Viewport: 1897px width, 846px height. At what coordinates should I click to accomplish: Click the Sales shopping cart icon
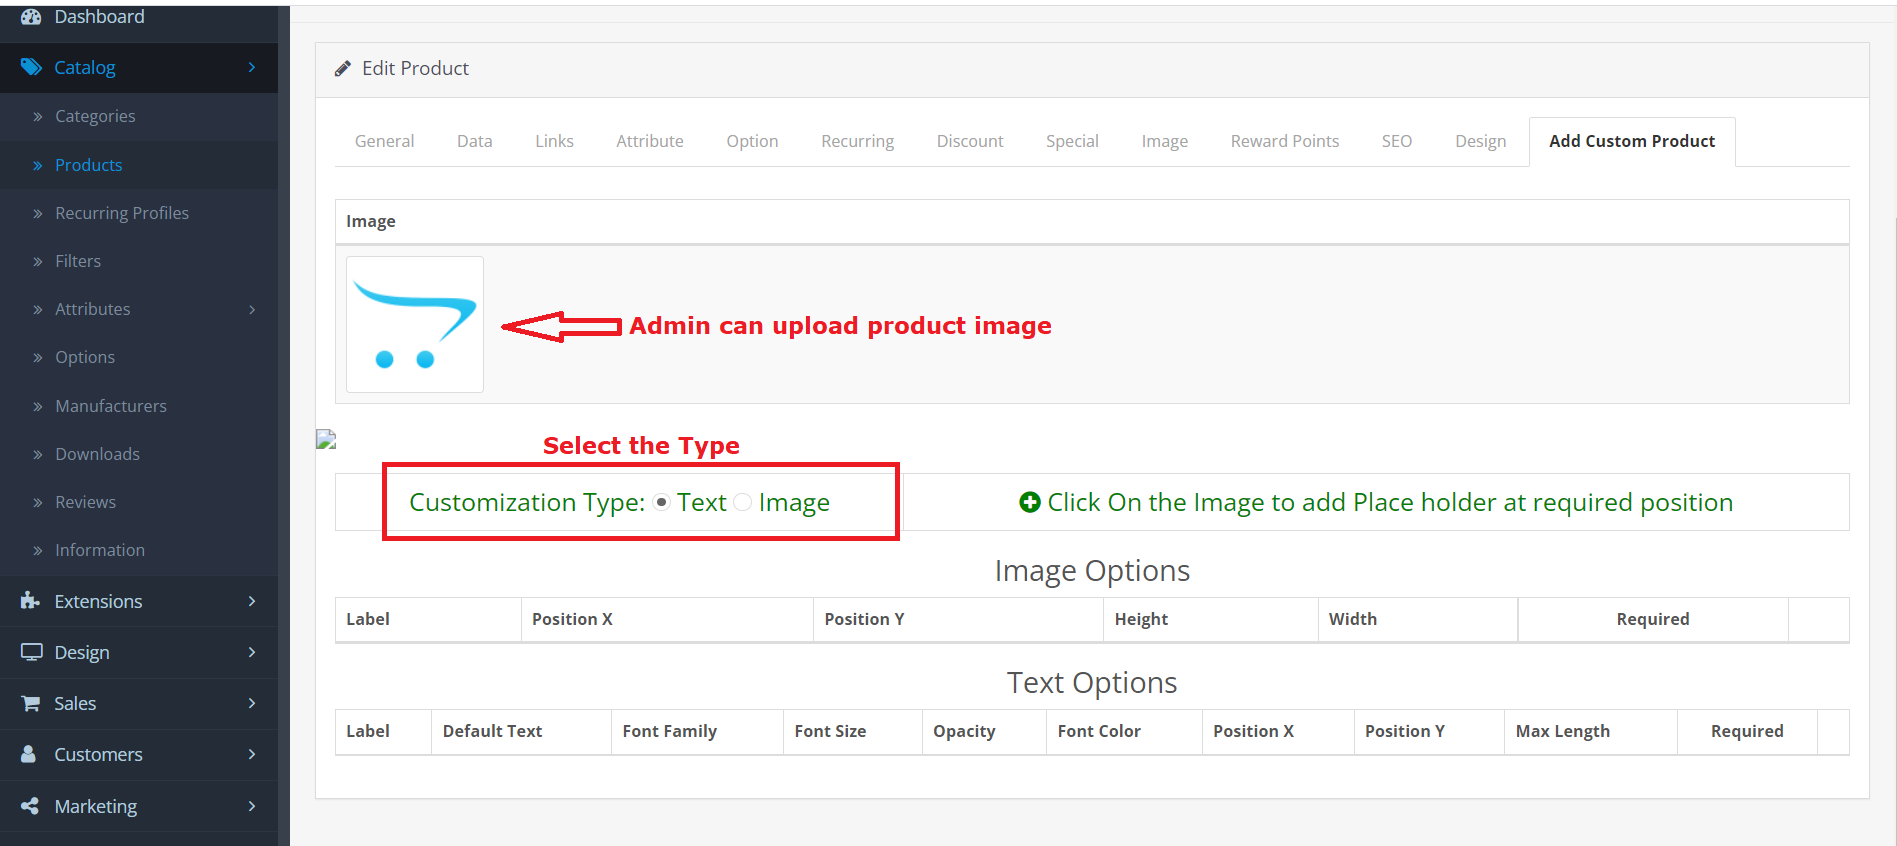(31, 703)
